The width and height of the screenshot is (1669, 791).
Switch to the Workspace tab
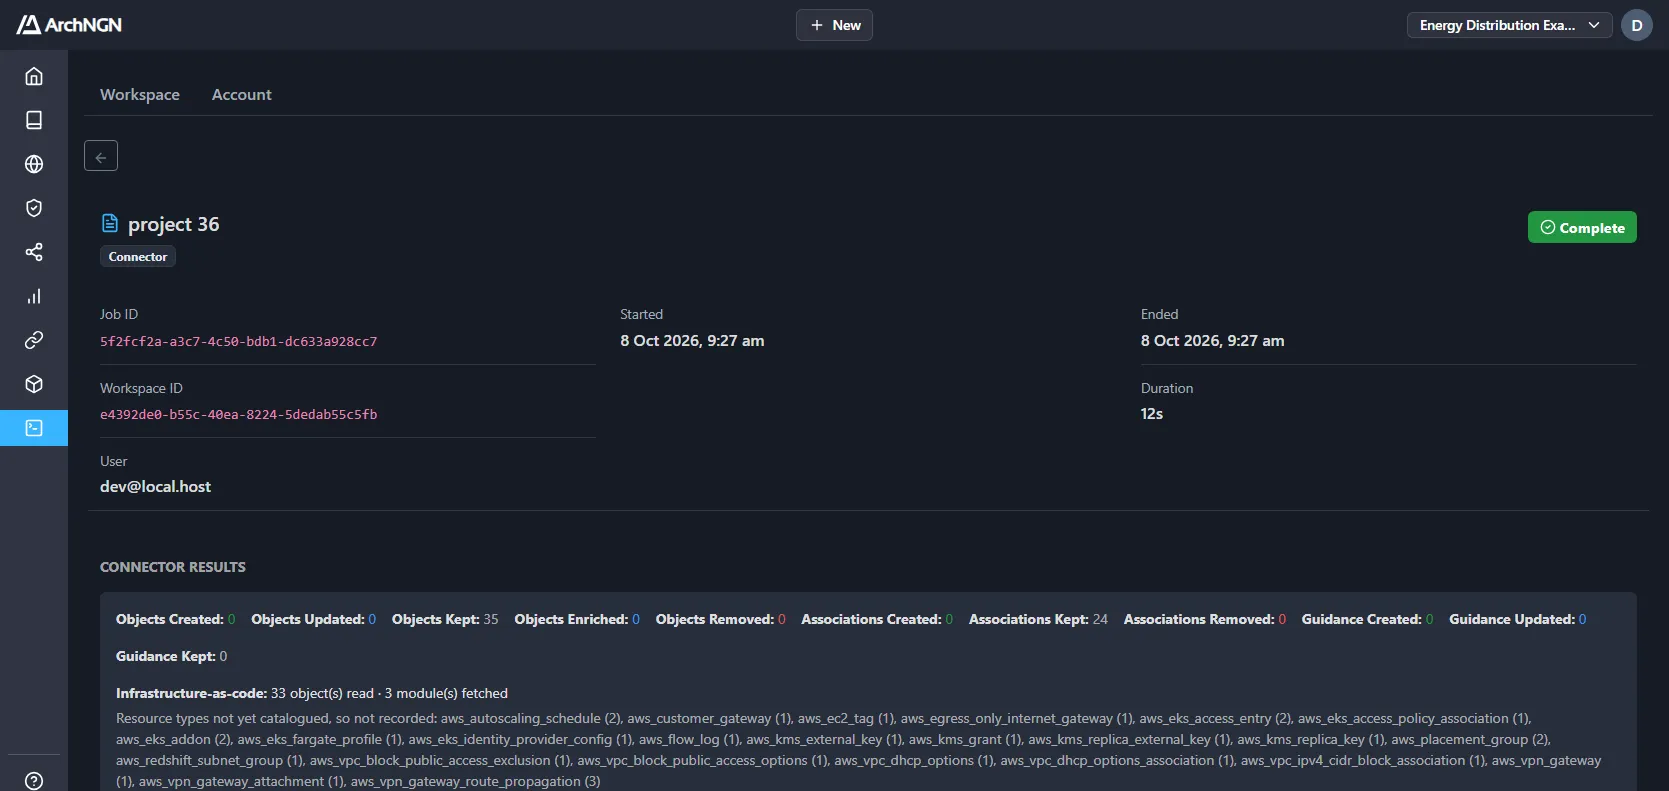140,94
